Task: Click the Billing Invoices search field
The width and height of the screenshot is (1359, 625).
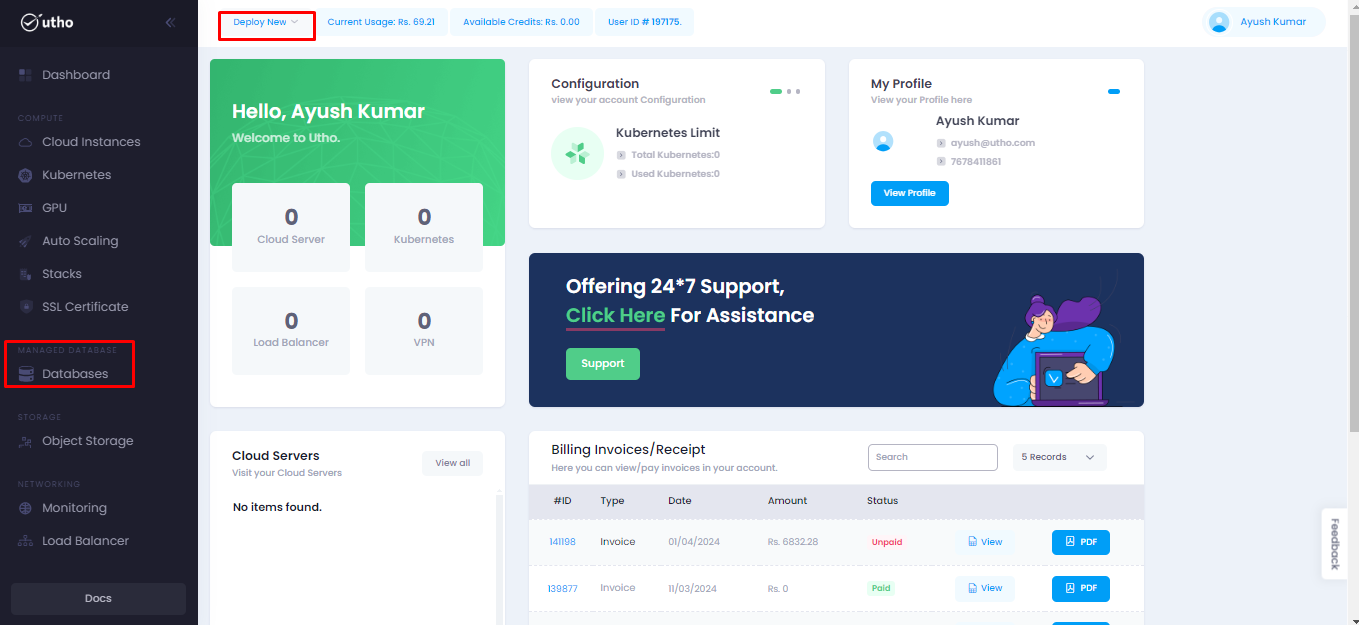Action: click(933, 457)
